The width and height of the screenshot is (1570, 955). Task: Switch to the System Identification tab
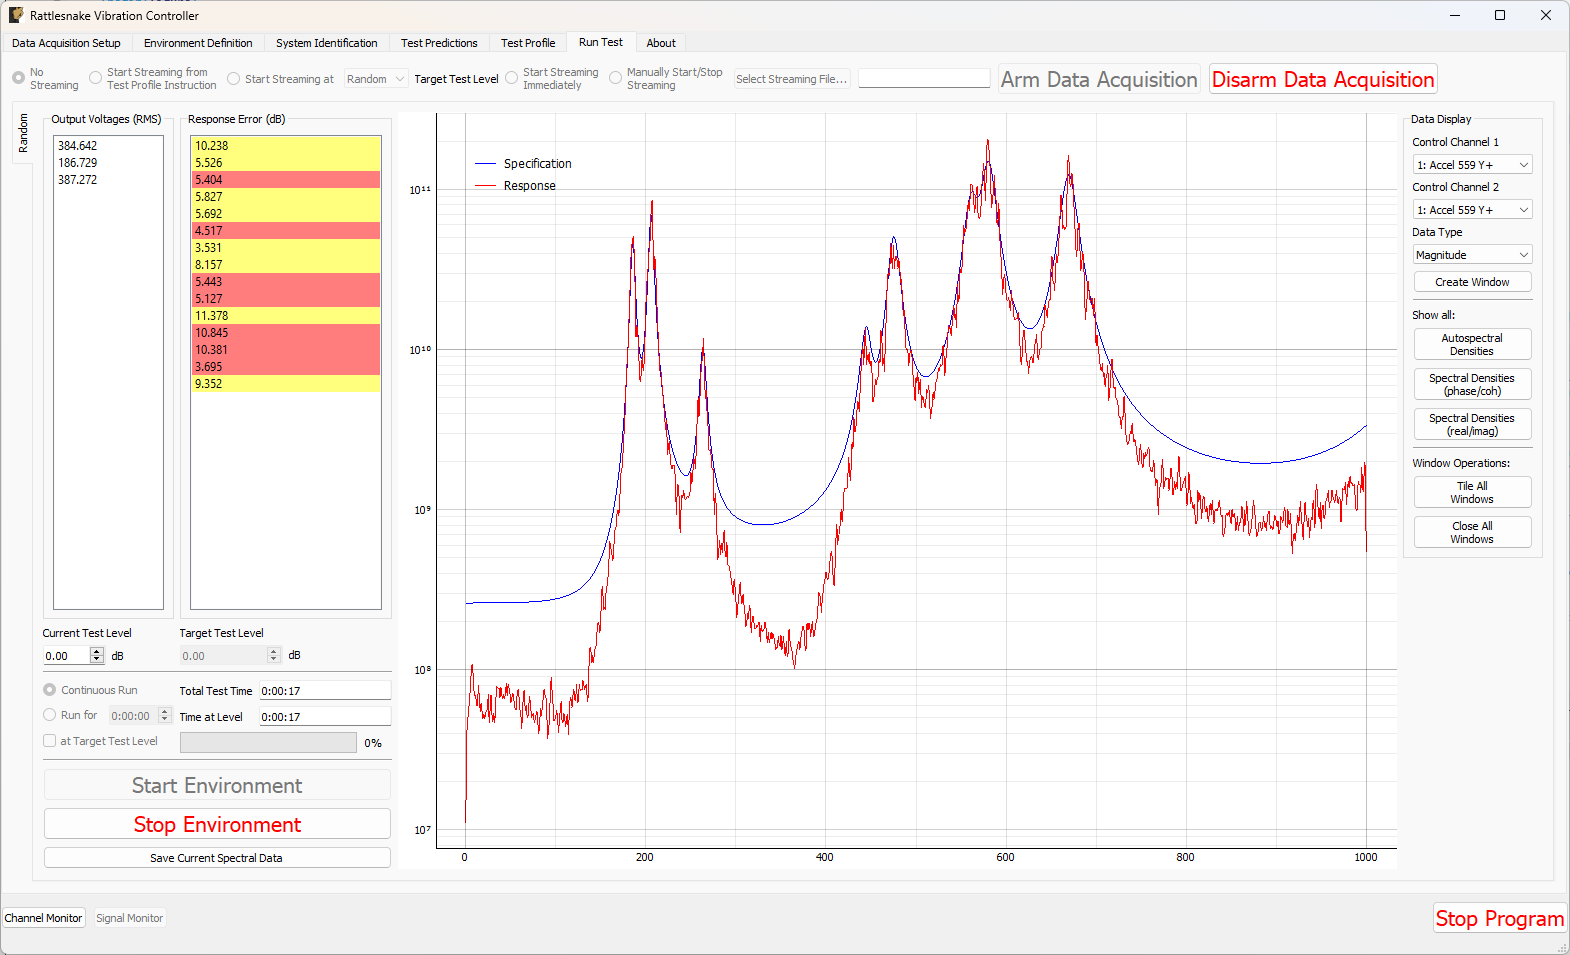click(326, 43)
